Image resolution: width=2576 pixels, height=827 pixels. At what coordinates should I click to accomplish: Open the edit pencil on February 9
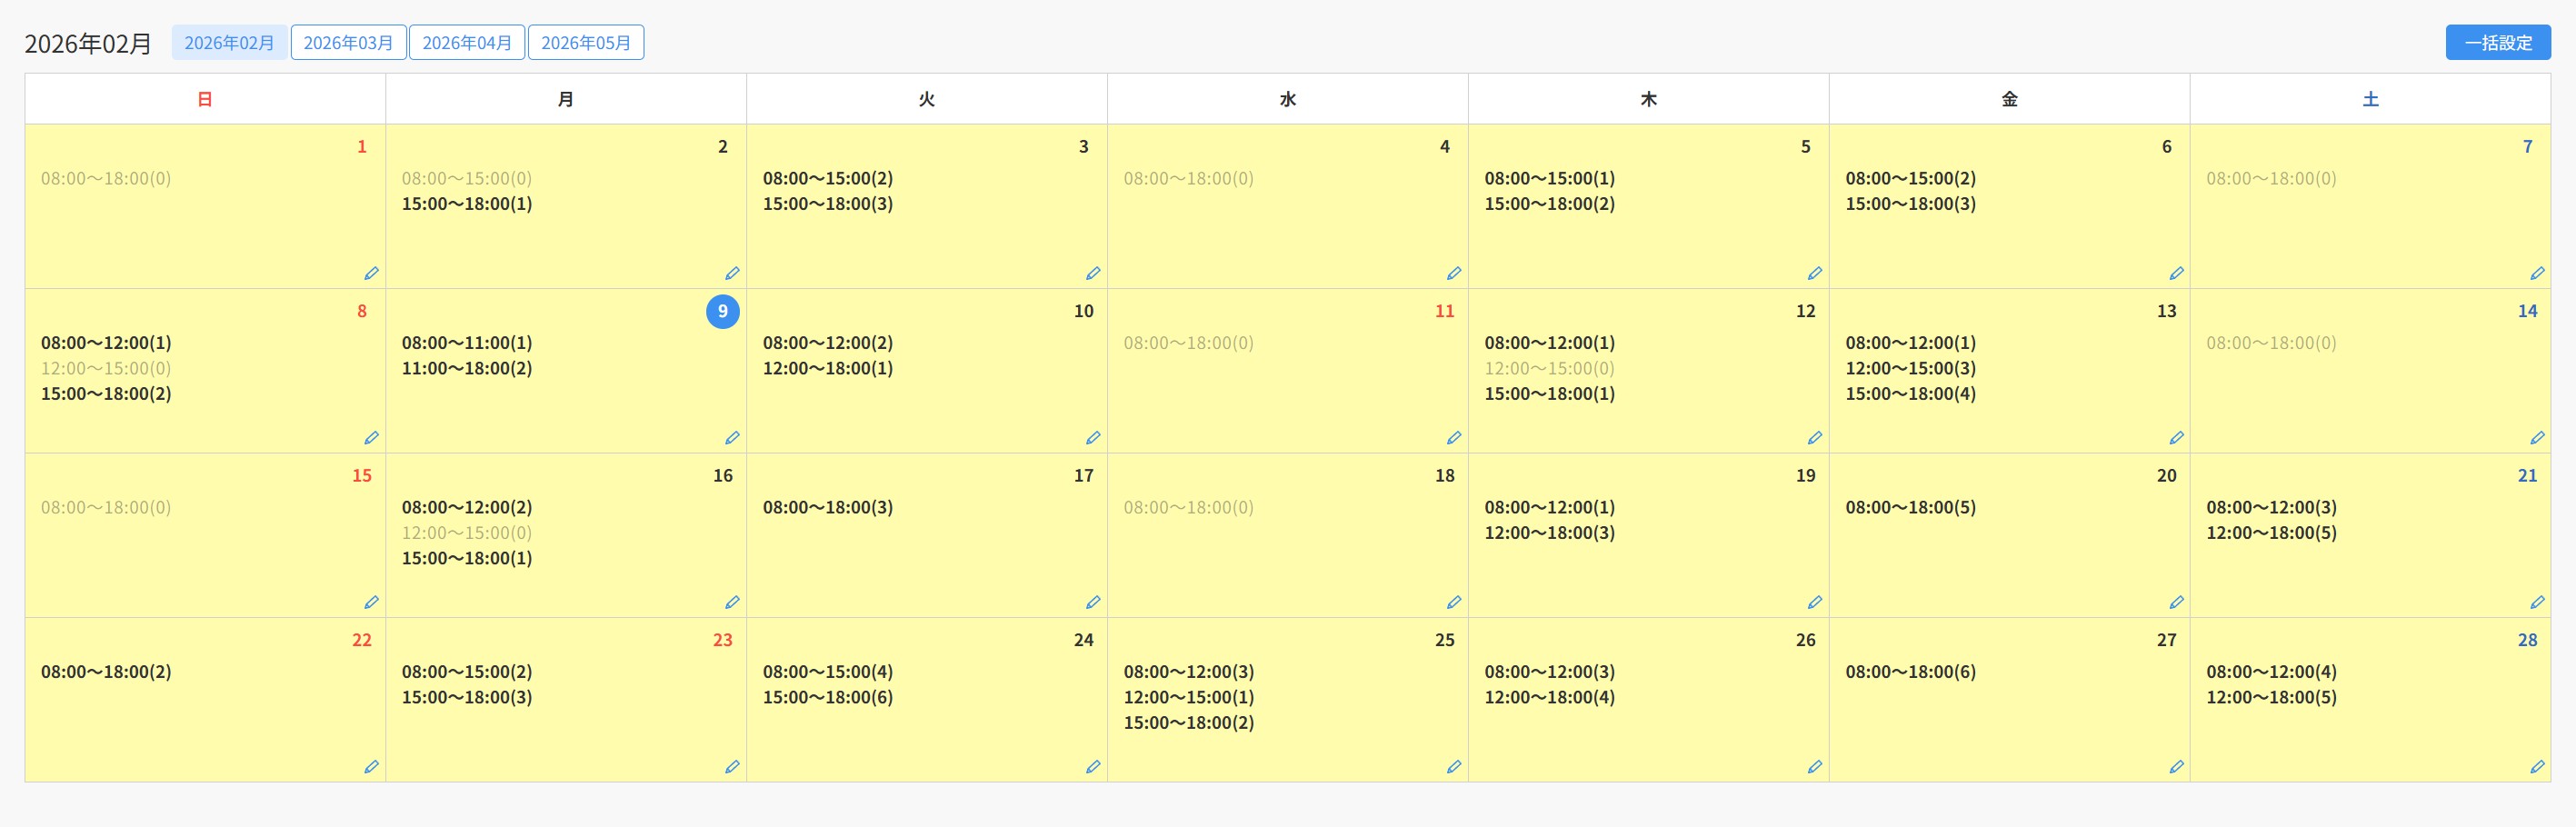click(732, 438)
